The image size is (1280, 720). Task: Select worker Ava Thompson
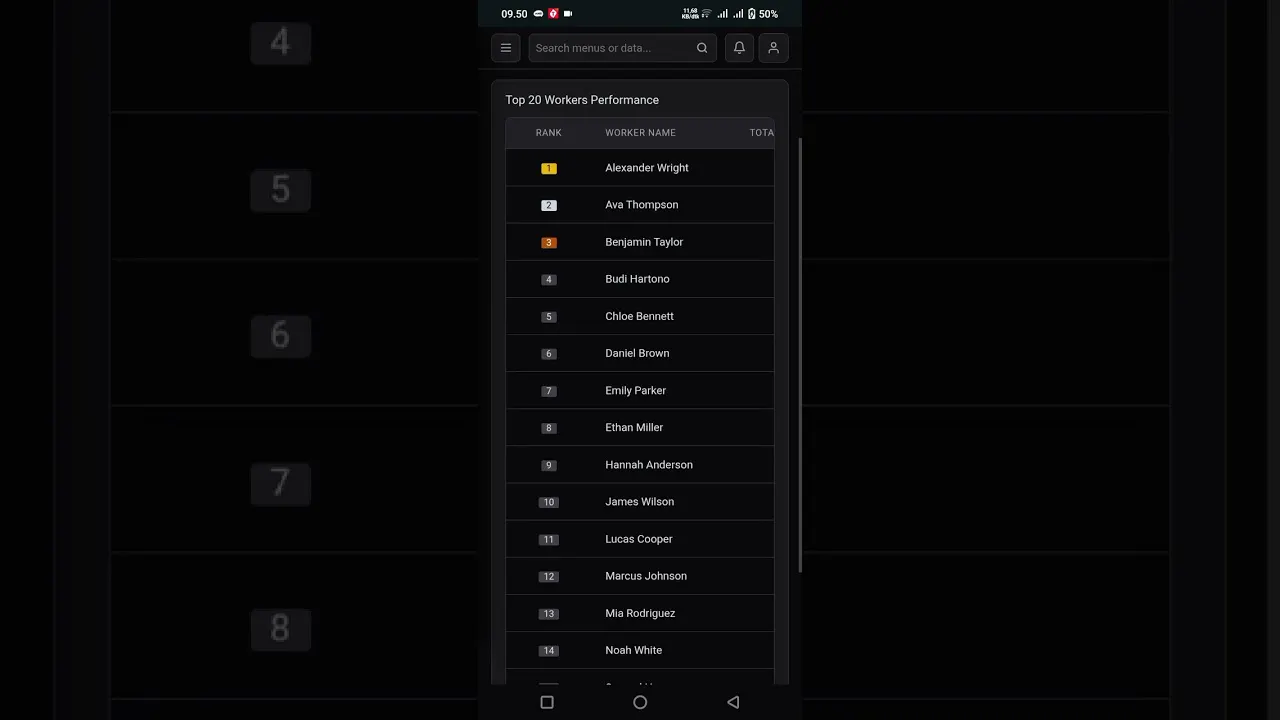tap(642, 205)
